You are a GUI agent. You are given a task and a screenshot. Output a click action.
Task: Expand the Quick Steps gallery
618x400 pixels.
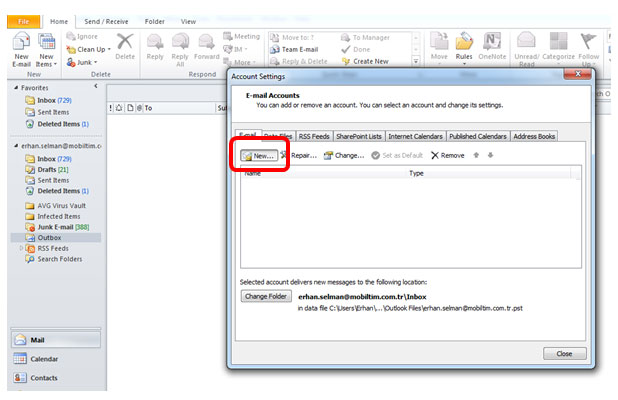[415, 61]
